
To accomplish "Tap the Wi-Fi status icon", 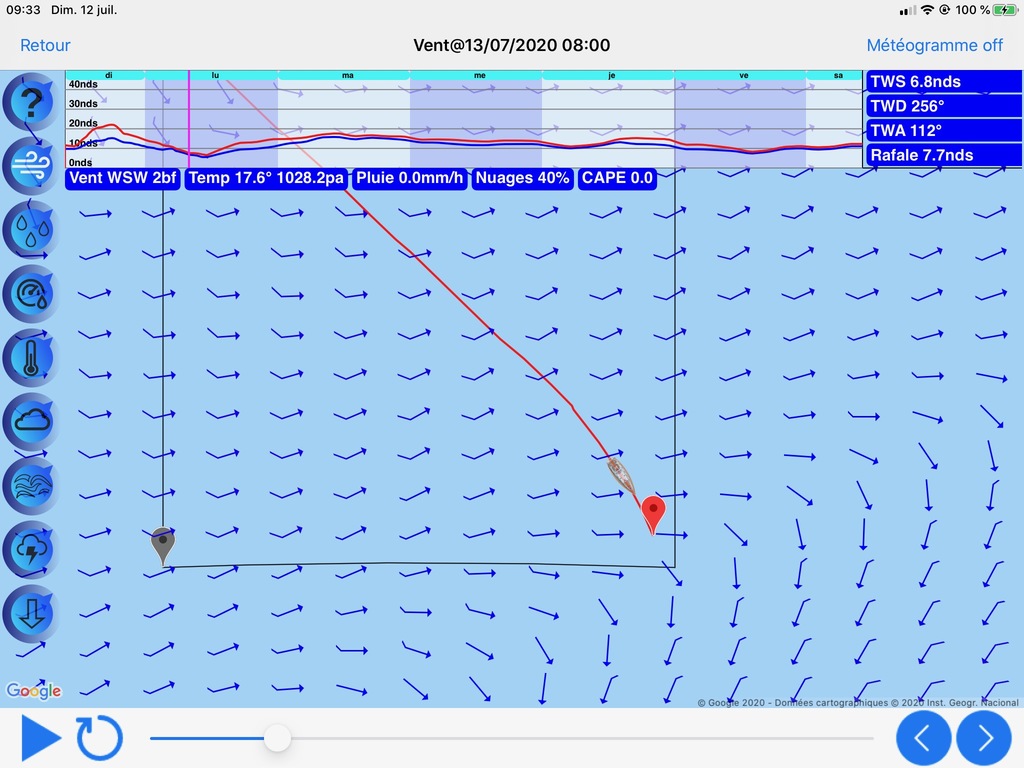I will 927,10.
